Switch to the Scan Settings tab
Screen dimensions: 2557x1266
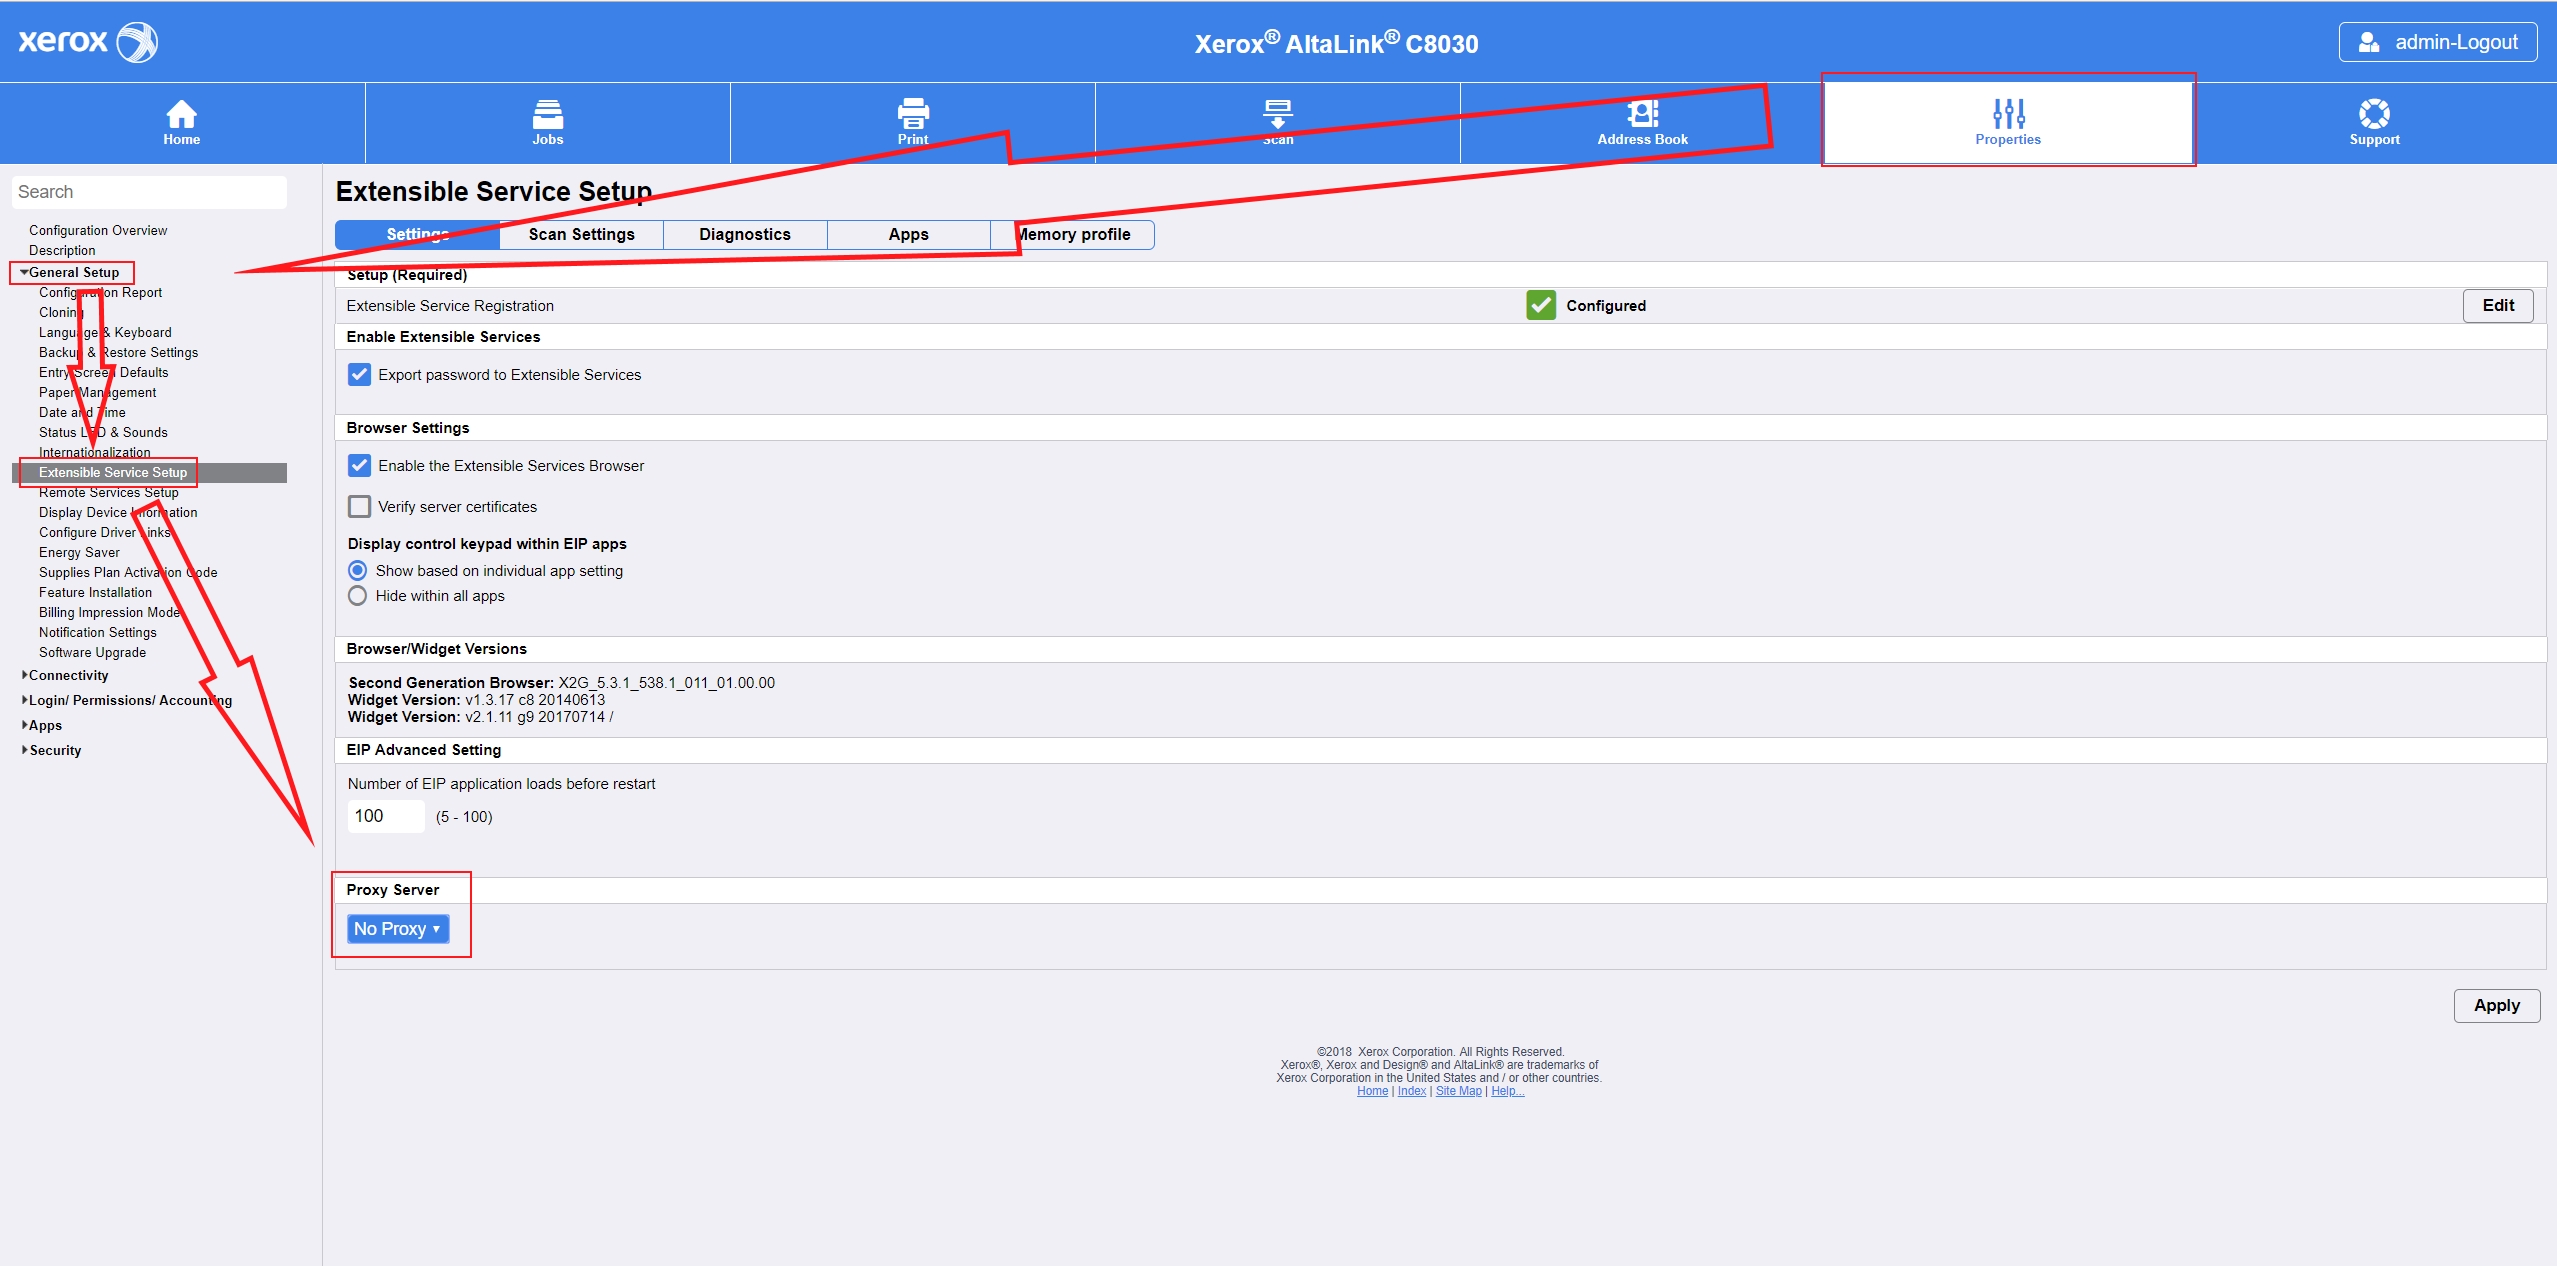click(580, 234)
